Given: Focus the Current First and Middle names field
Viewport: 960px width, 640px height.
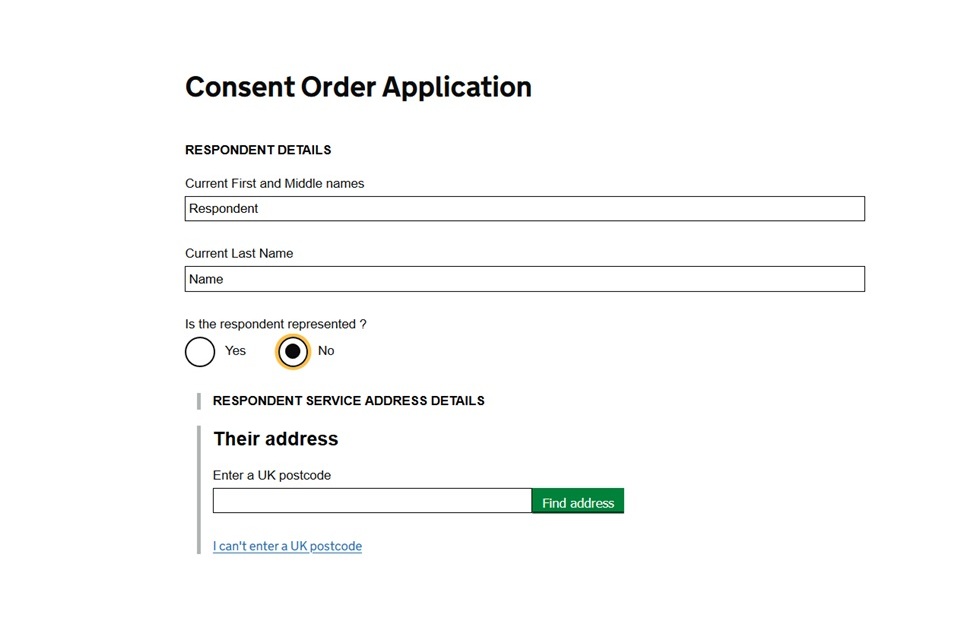Looking at the screenshot, I should pos(524,208).
